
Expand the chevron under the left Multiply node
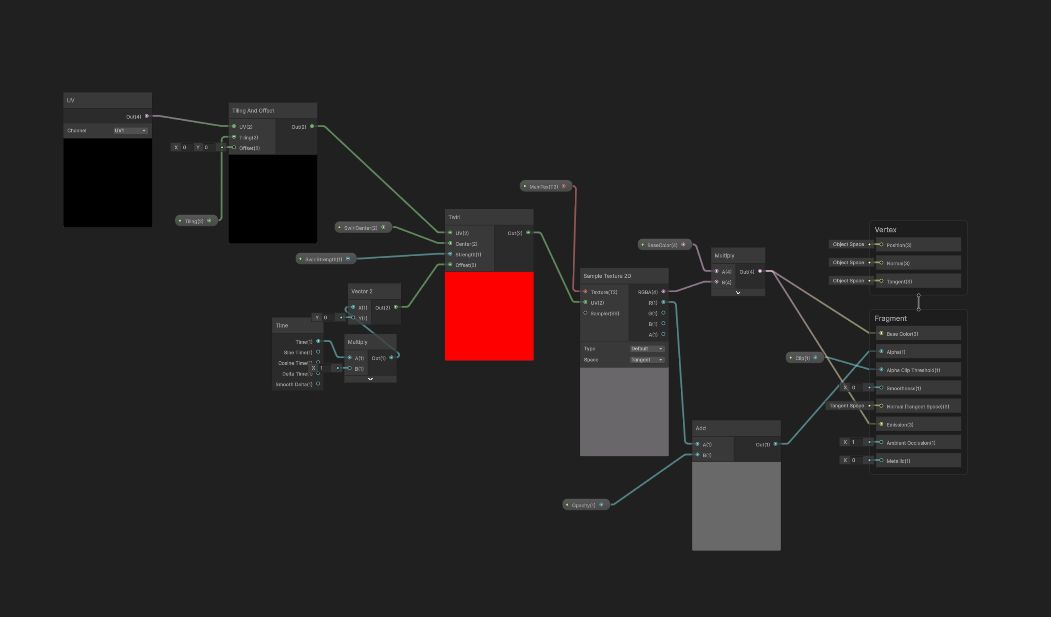click(x=370, y=379)
